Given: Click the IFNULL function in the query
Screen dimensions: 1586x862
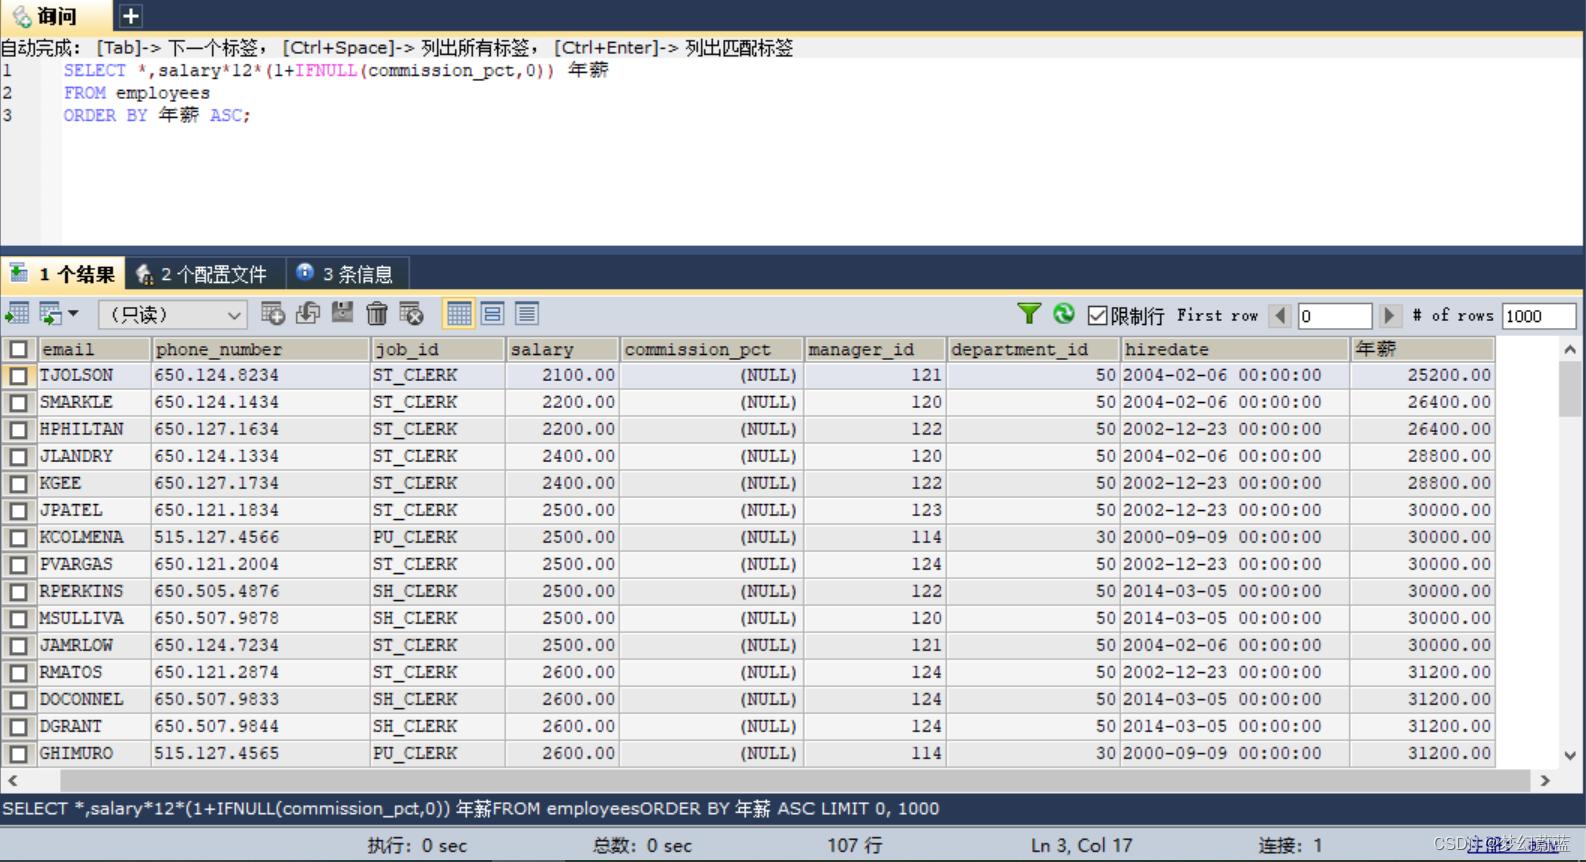Looking at the screenshot, I should (326, 70).
